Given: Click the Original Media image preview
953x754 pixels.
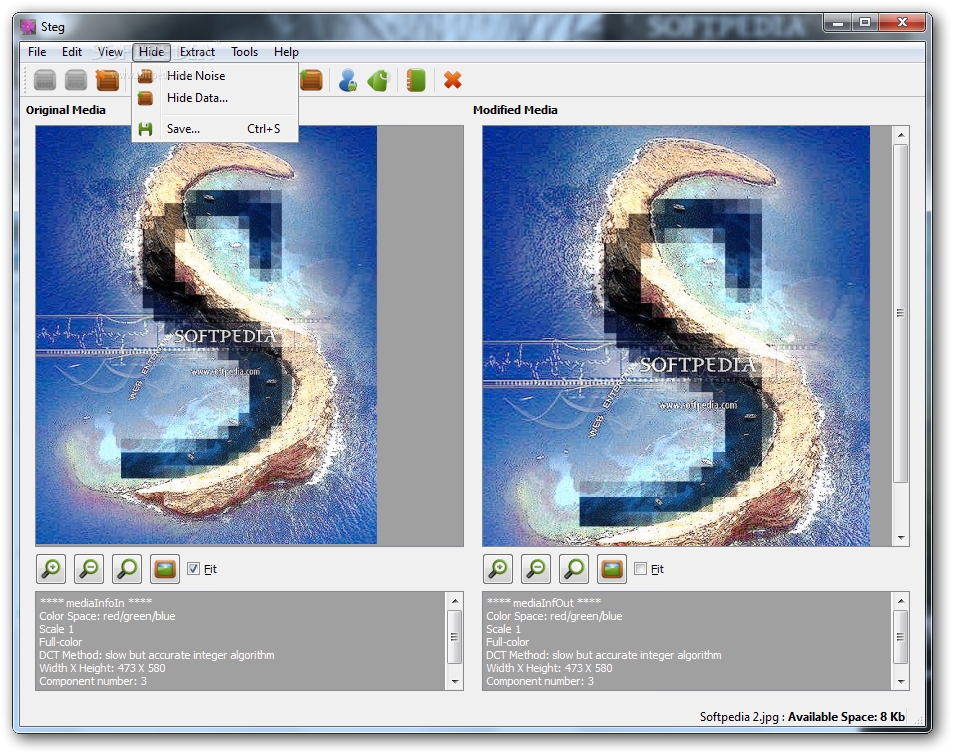Looking at the screenshot, I should click(x=206, y=335).
